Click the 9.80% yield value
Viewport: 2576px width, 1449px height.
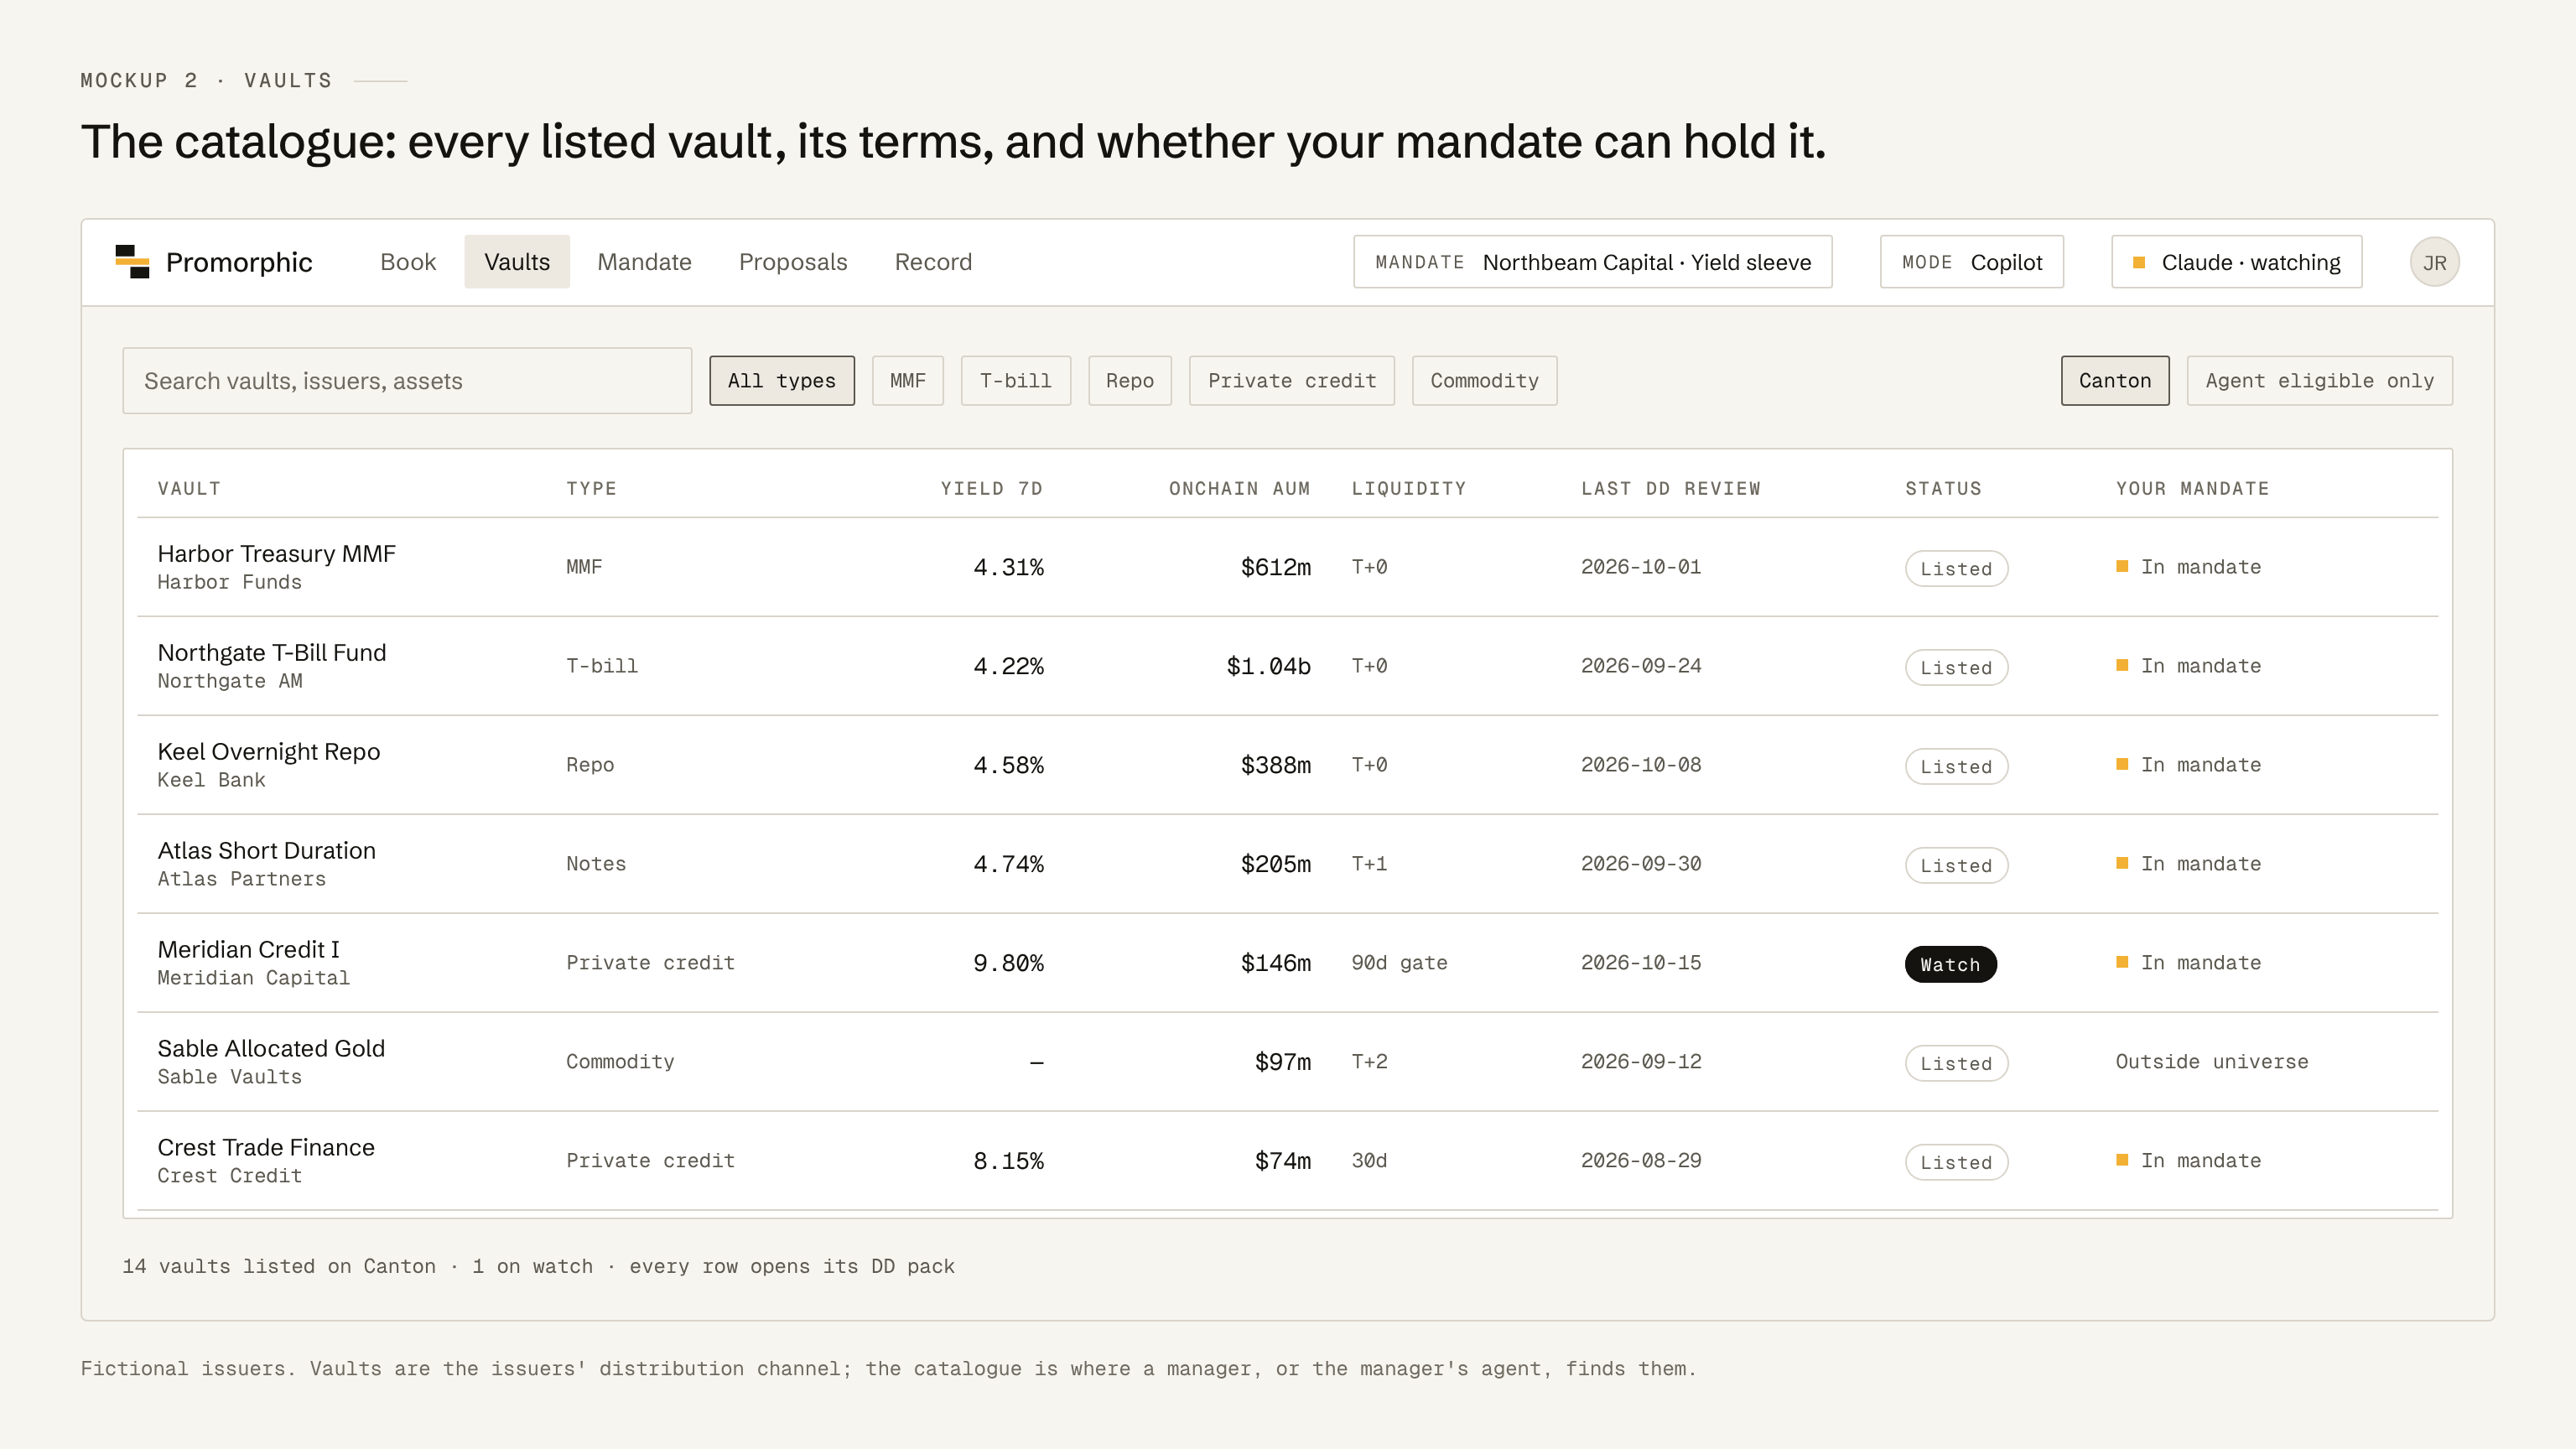1008,963
